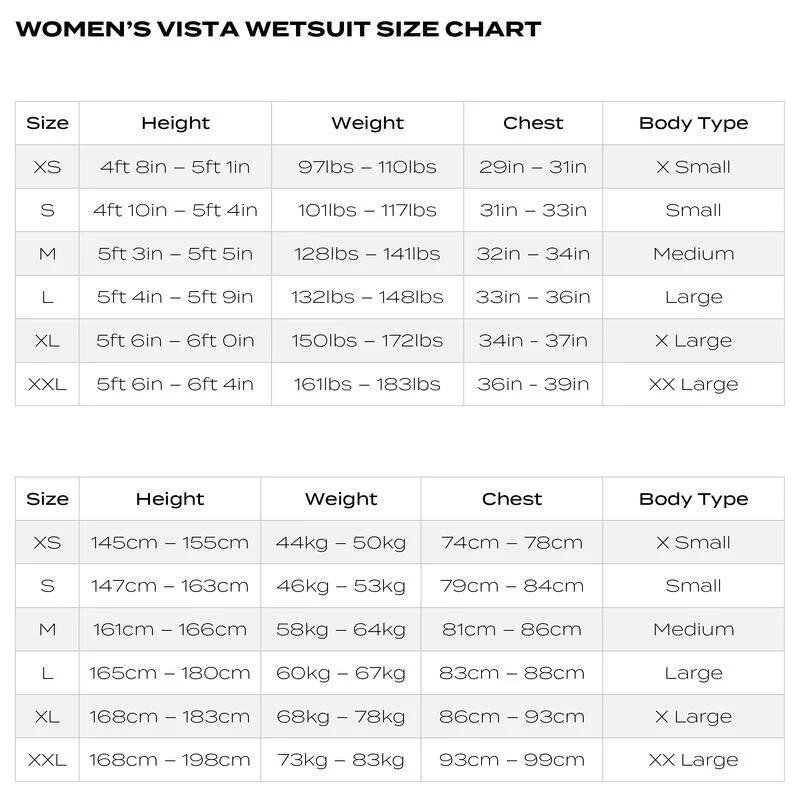
Task: Click the Weight header above the kg values
Action: pyautogui.click(x=341, y=499)
